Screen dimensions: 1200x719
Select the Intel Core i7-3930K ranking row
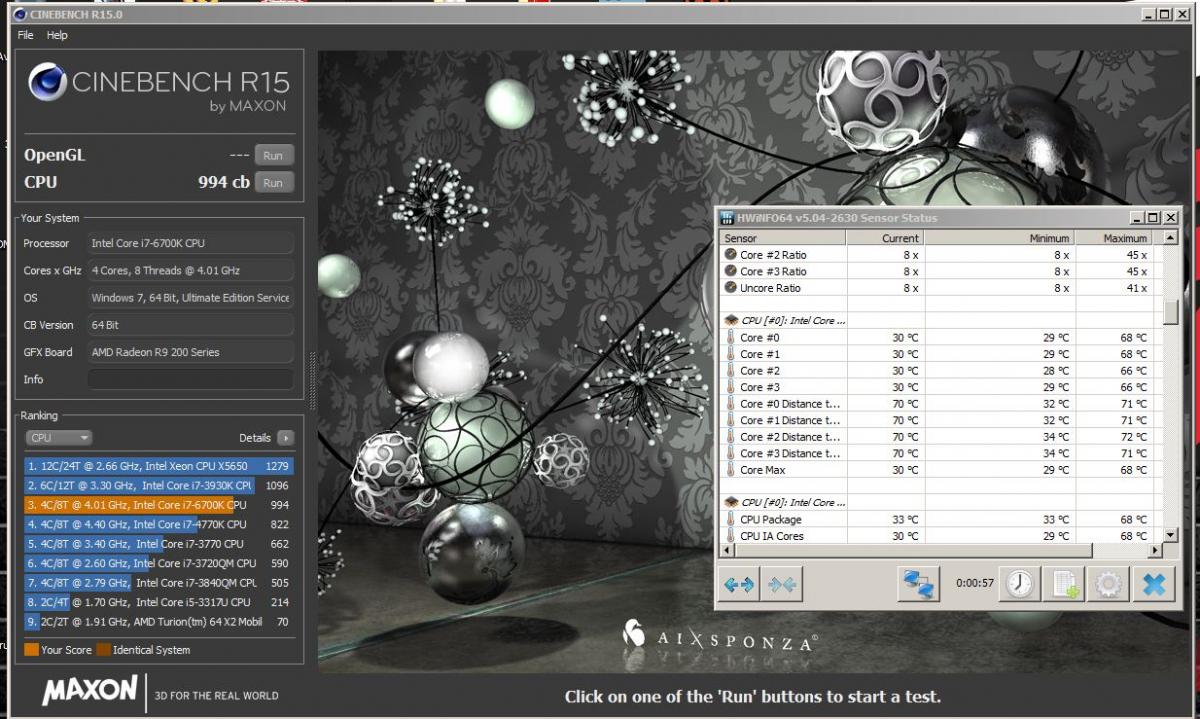[x=159, y=485]
